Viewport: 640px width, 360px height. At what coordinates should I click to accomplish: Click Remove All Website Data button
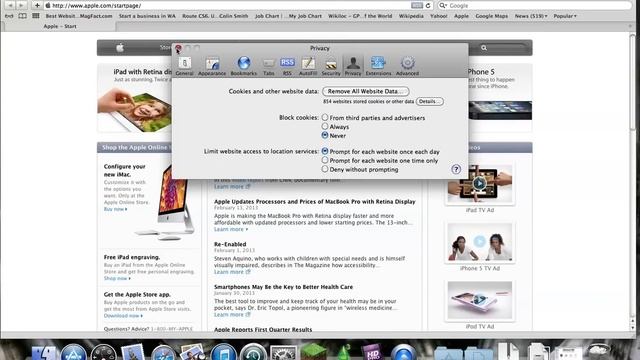coord(366,91)
